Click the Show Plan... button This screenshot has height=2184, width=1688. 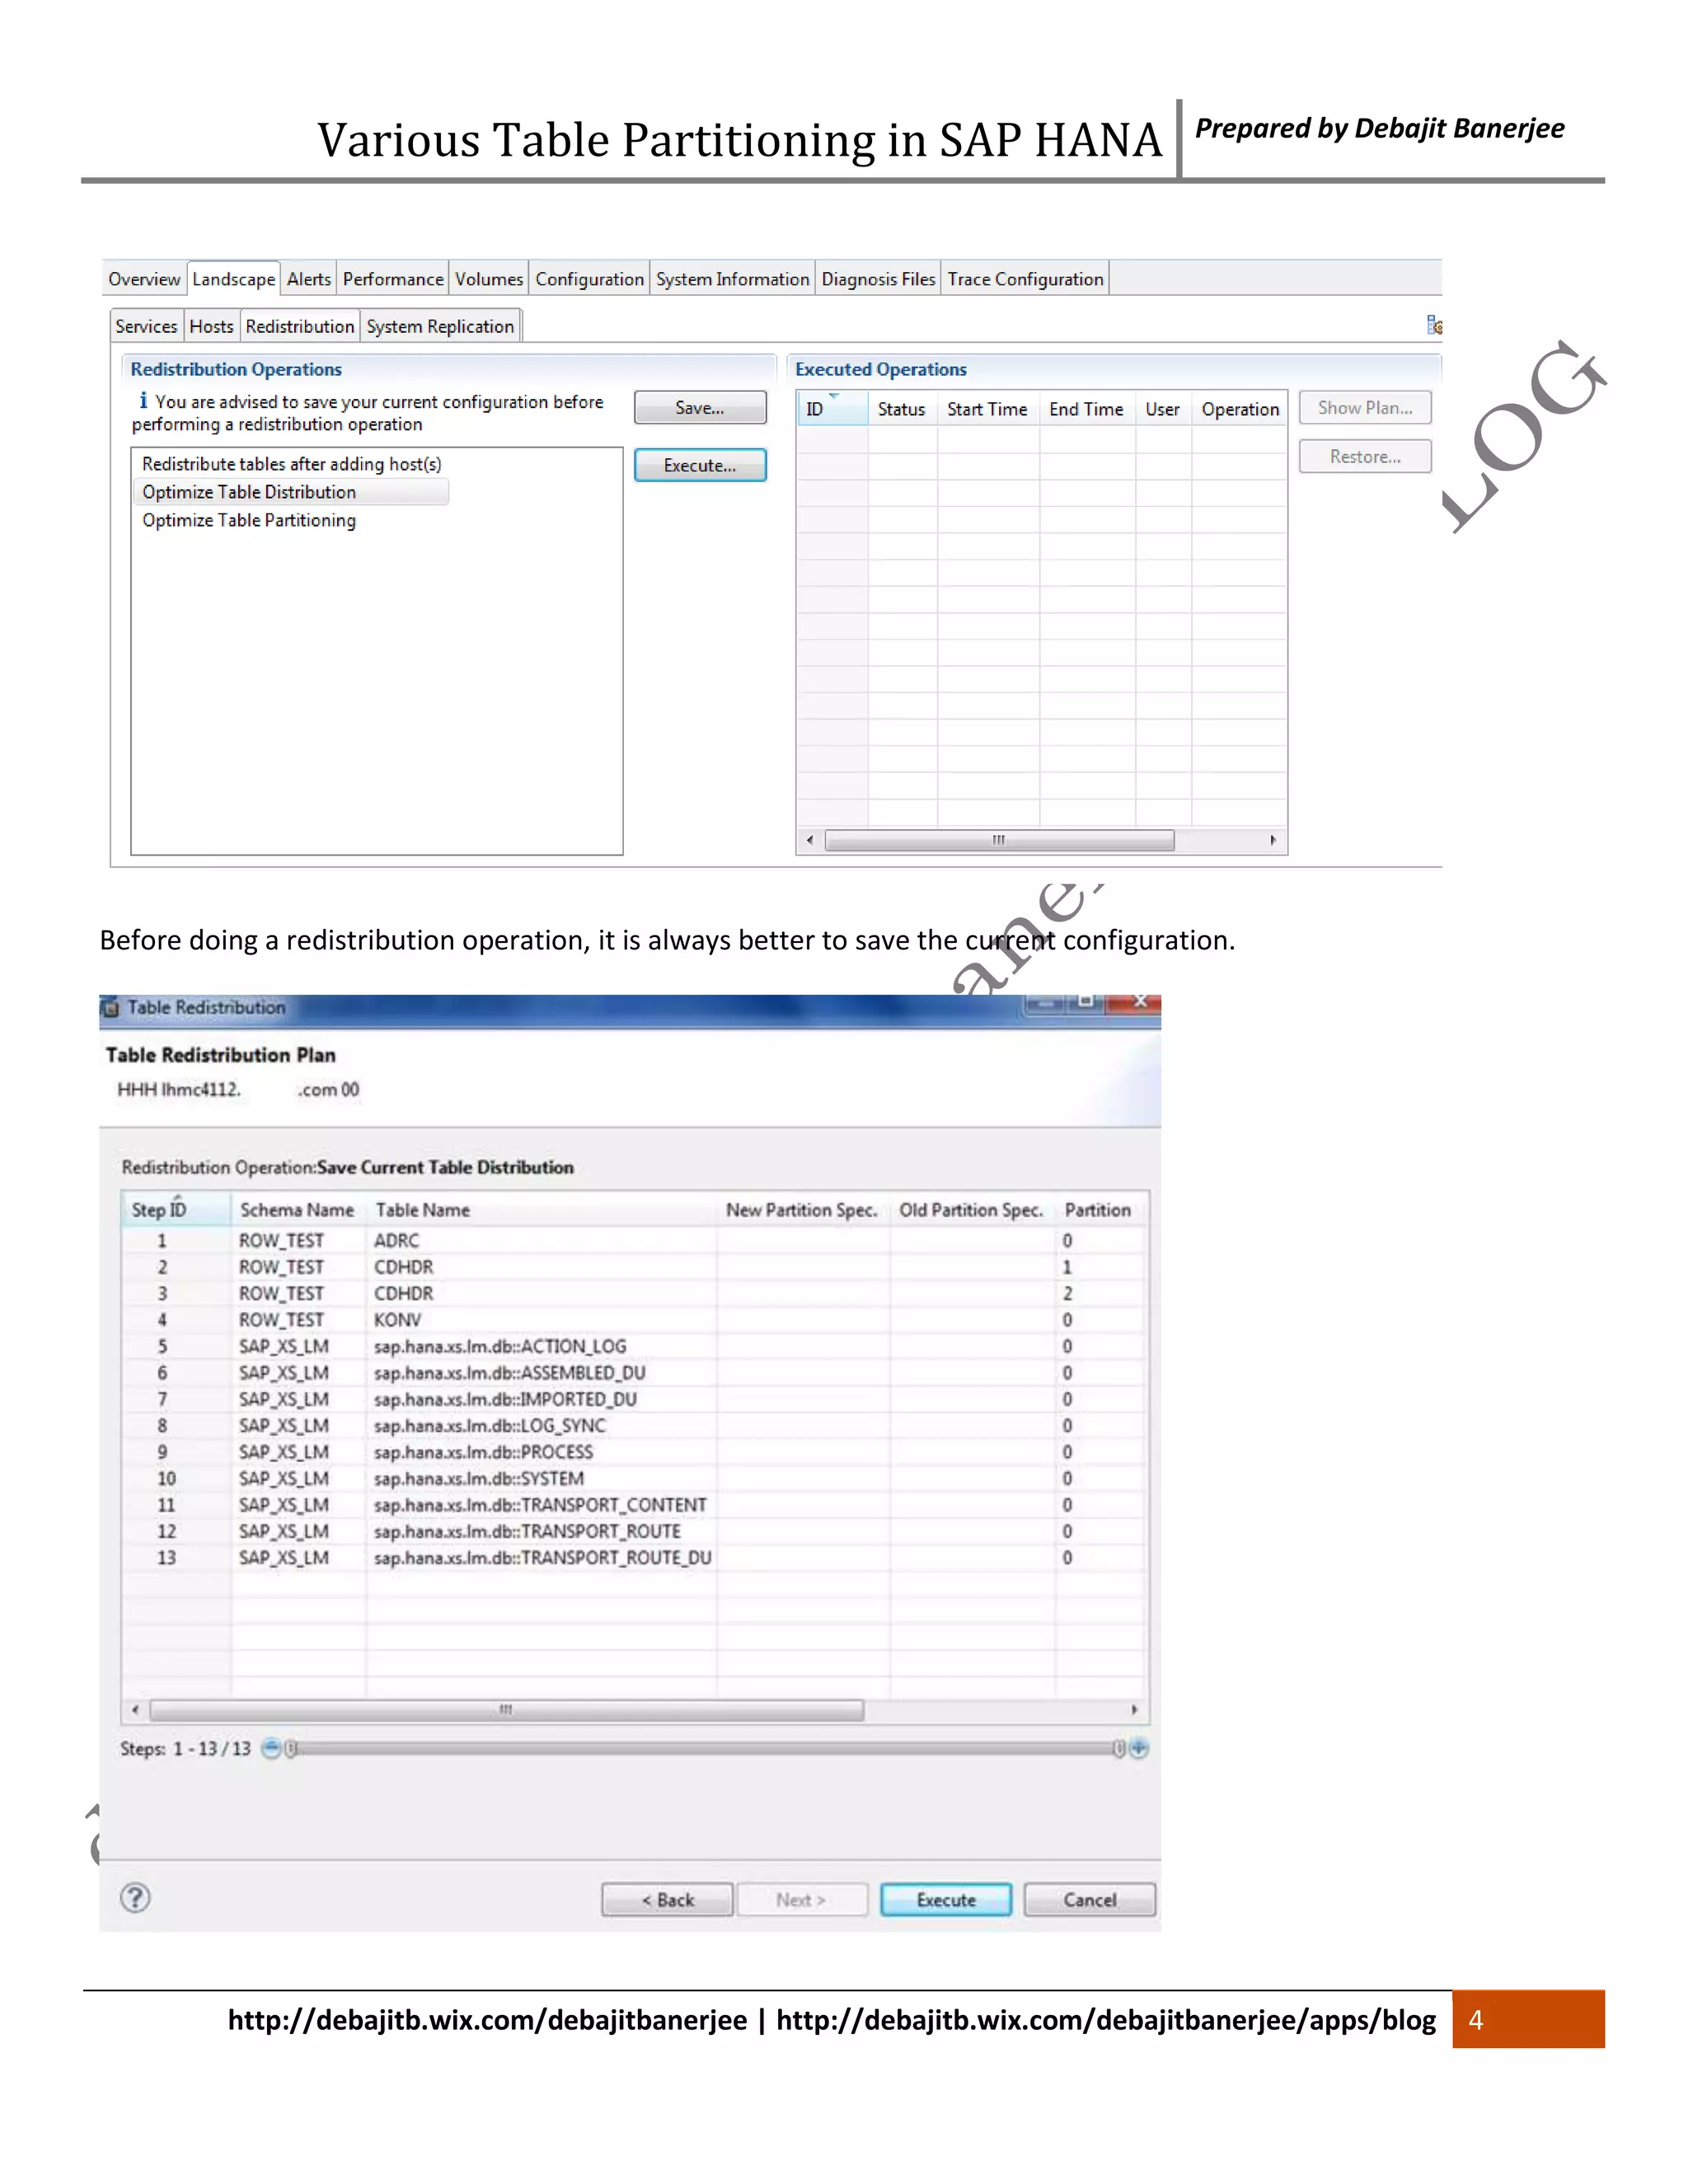pos(1365,407)
